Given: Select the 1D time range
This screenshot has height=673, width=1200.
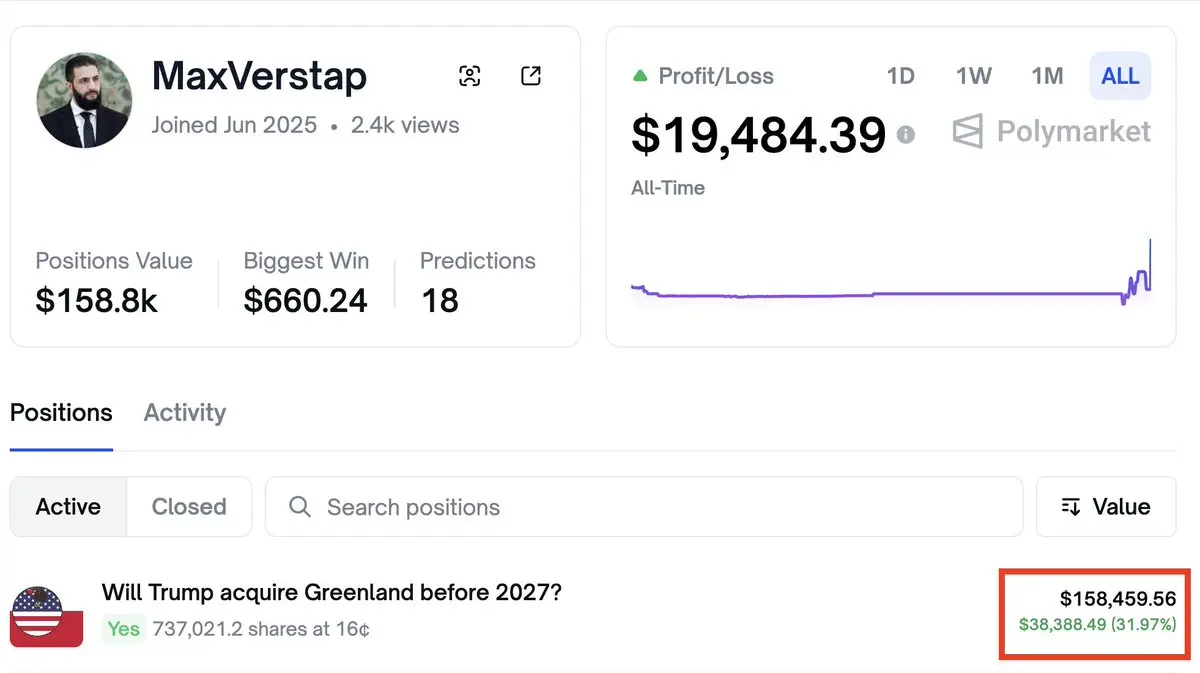Looking at the screenshot, I should (900, 77).
